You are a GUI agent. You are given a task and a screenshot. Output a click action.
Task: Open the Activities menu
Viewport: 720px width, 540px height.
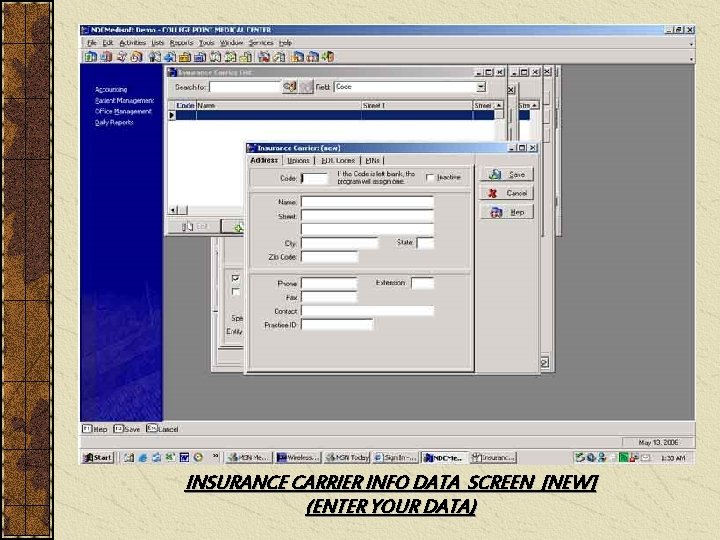pyautogui.click(x=132, y=43)
